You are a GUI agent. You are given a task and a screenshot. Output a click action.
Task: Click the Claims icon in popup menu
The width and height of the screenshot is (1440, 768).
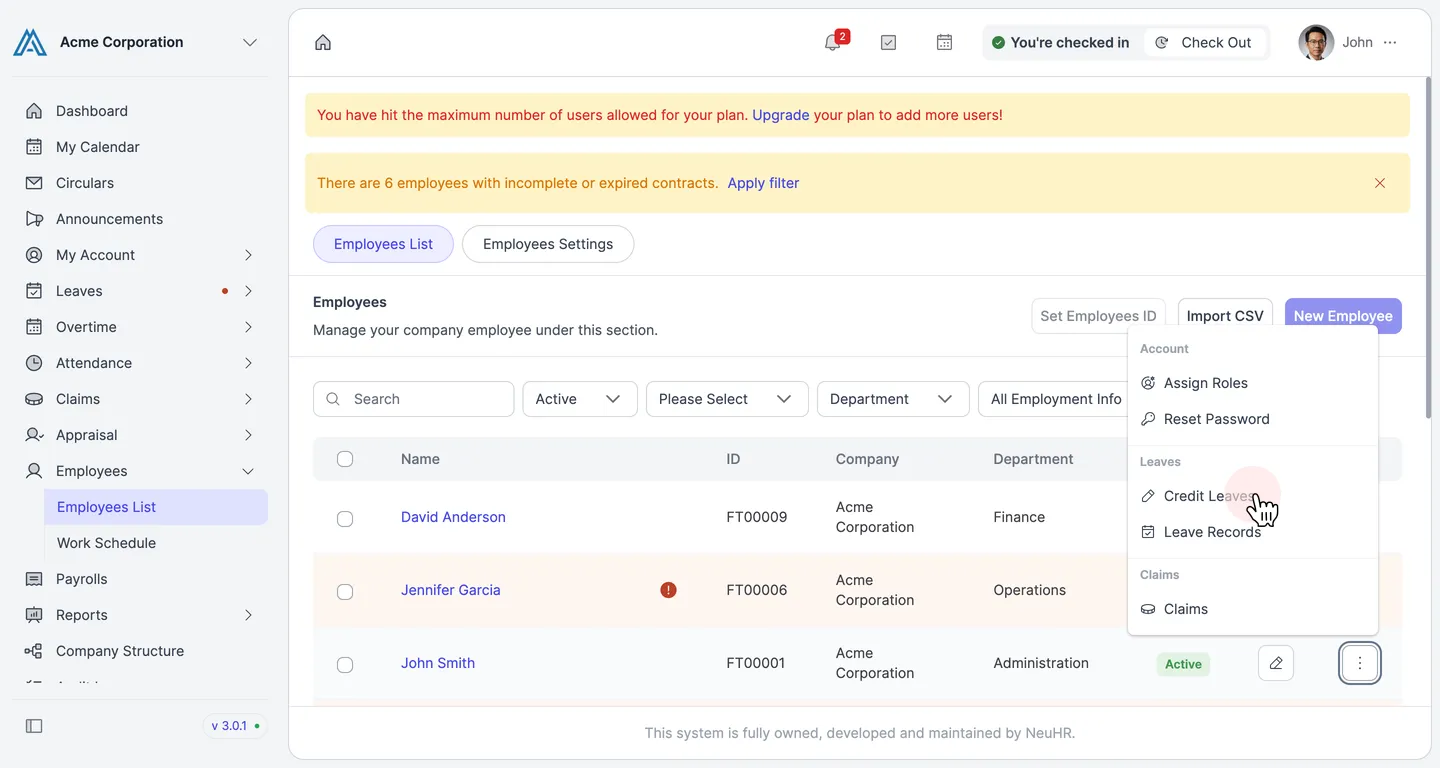[x=1148, y=609]
